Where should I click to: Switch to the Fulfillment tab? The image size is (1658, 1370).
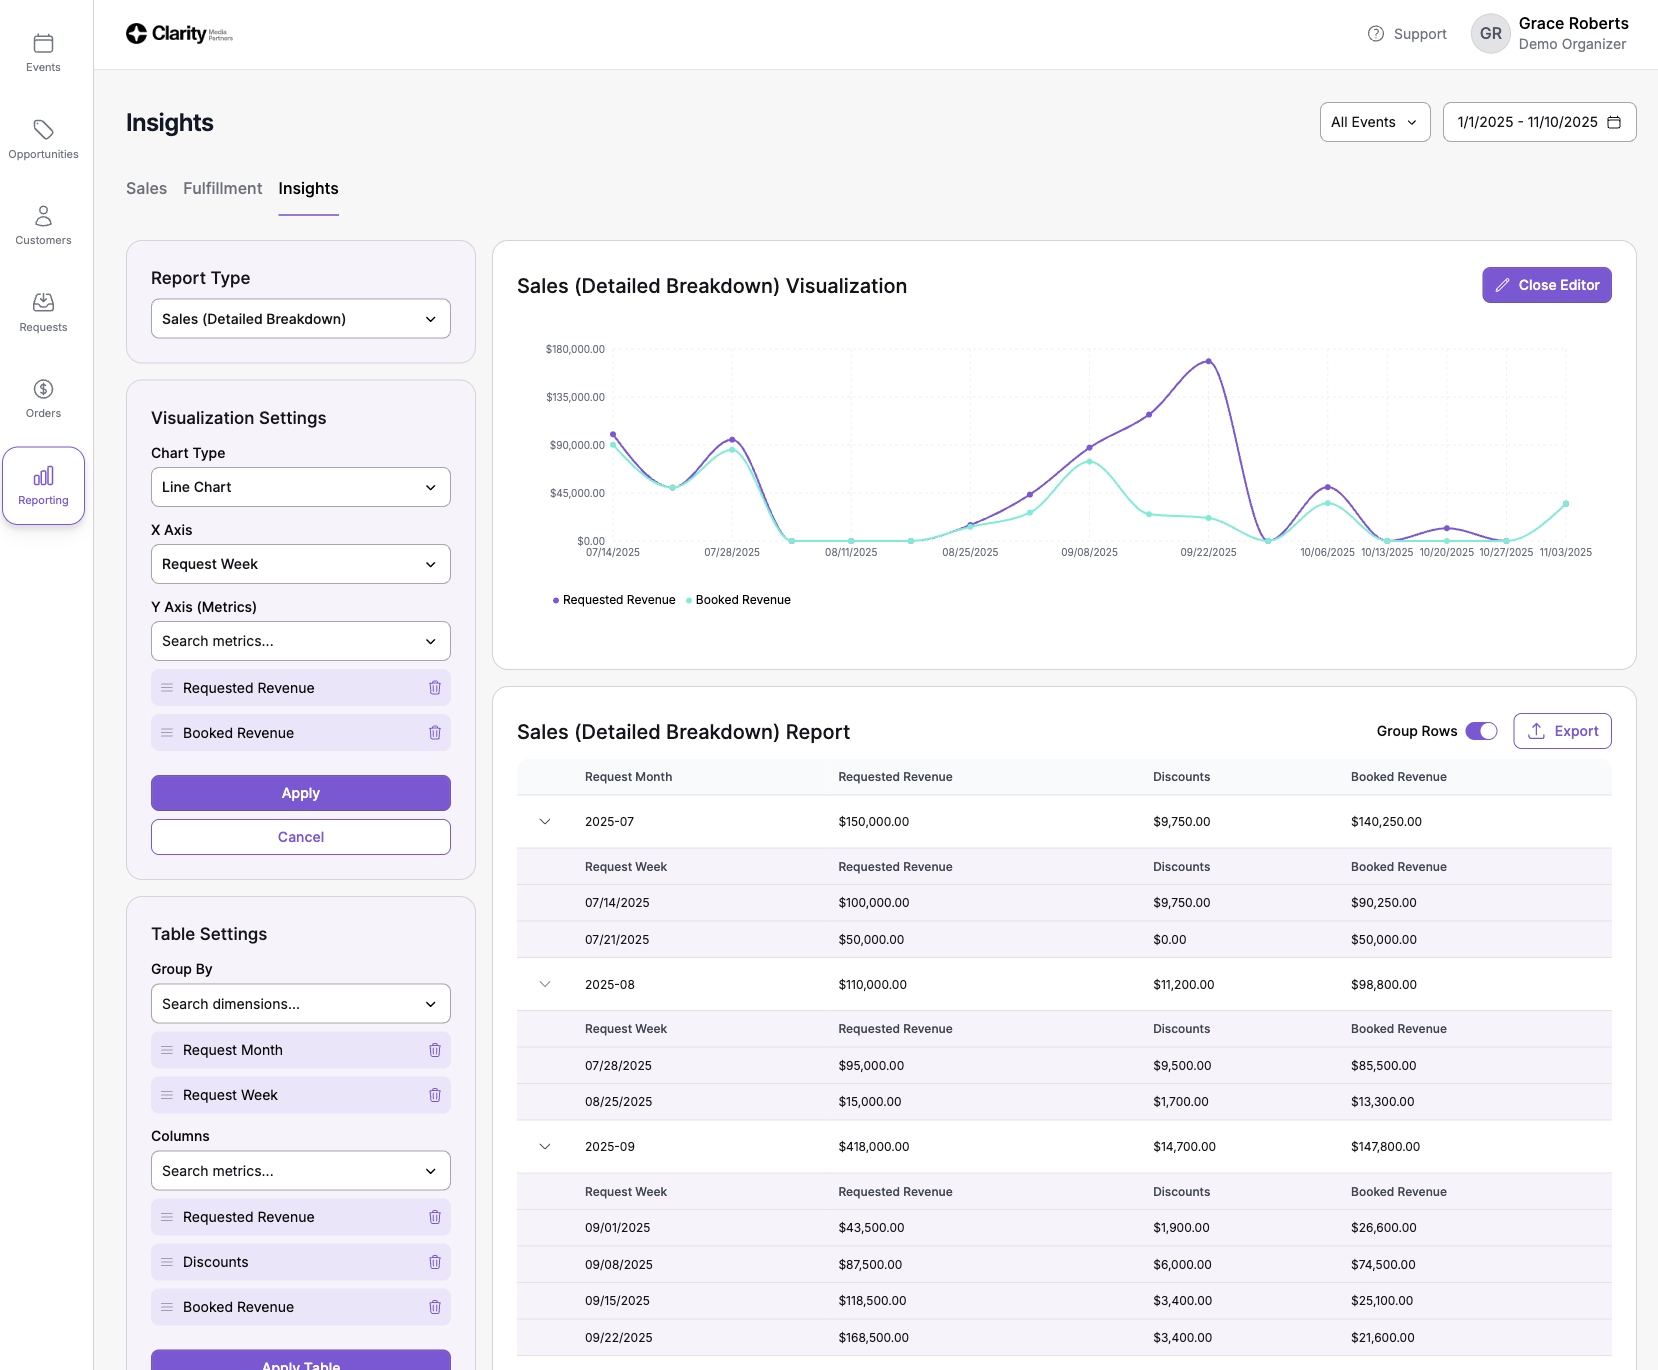[222, 189]
